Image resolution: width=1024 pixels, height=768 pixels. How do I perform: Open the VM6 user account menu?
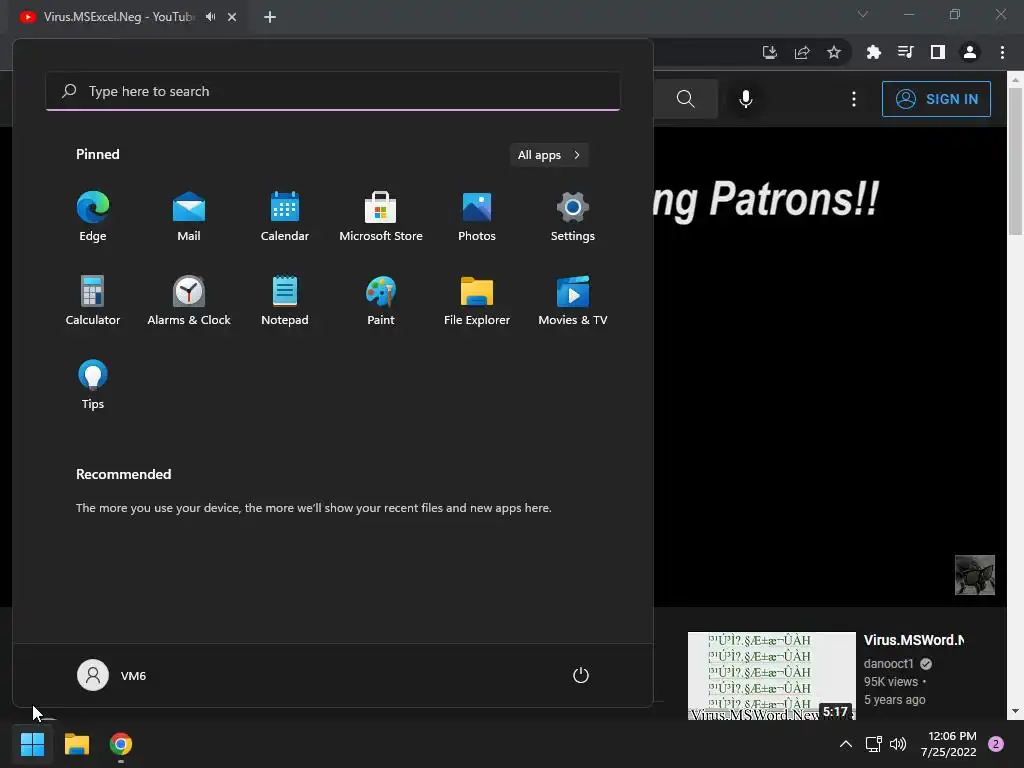[x=112, y=675]
